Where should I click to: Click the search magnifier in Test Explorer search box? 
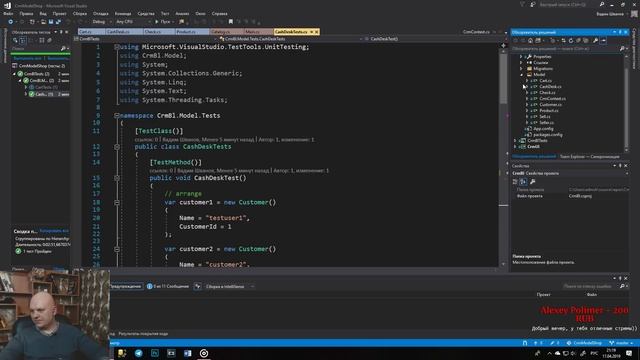(x=63, y=48)
